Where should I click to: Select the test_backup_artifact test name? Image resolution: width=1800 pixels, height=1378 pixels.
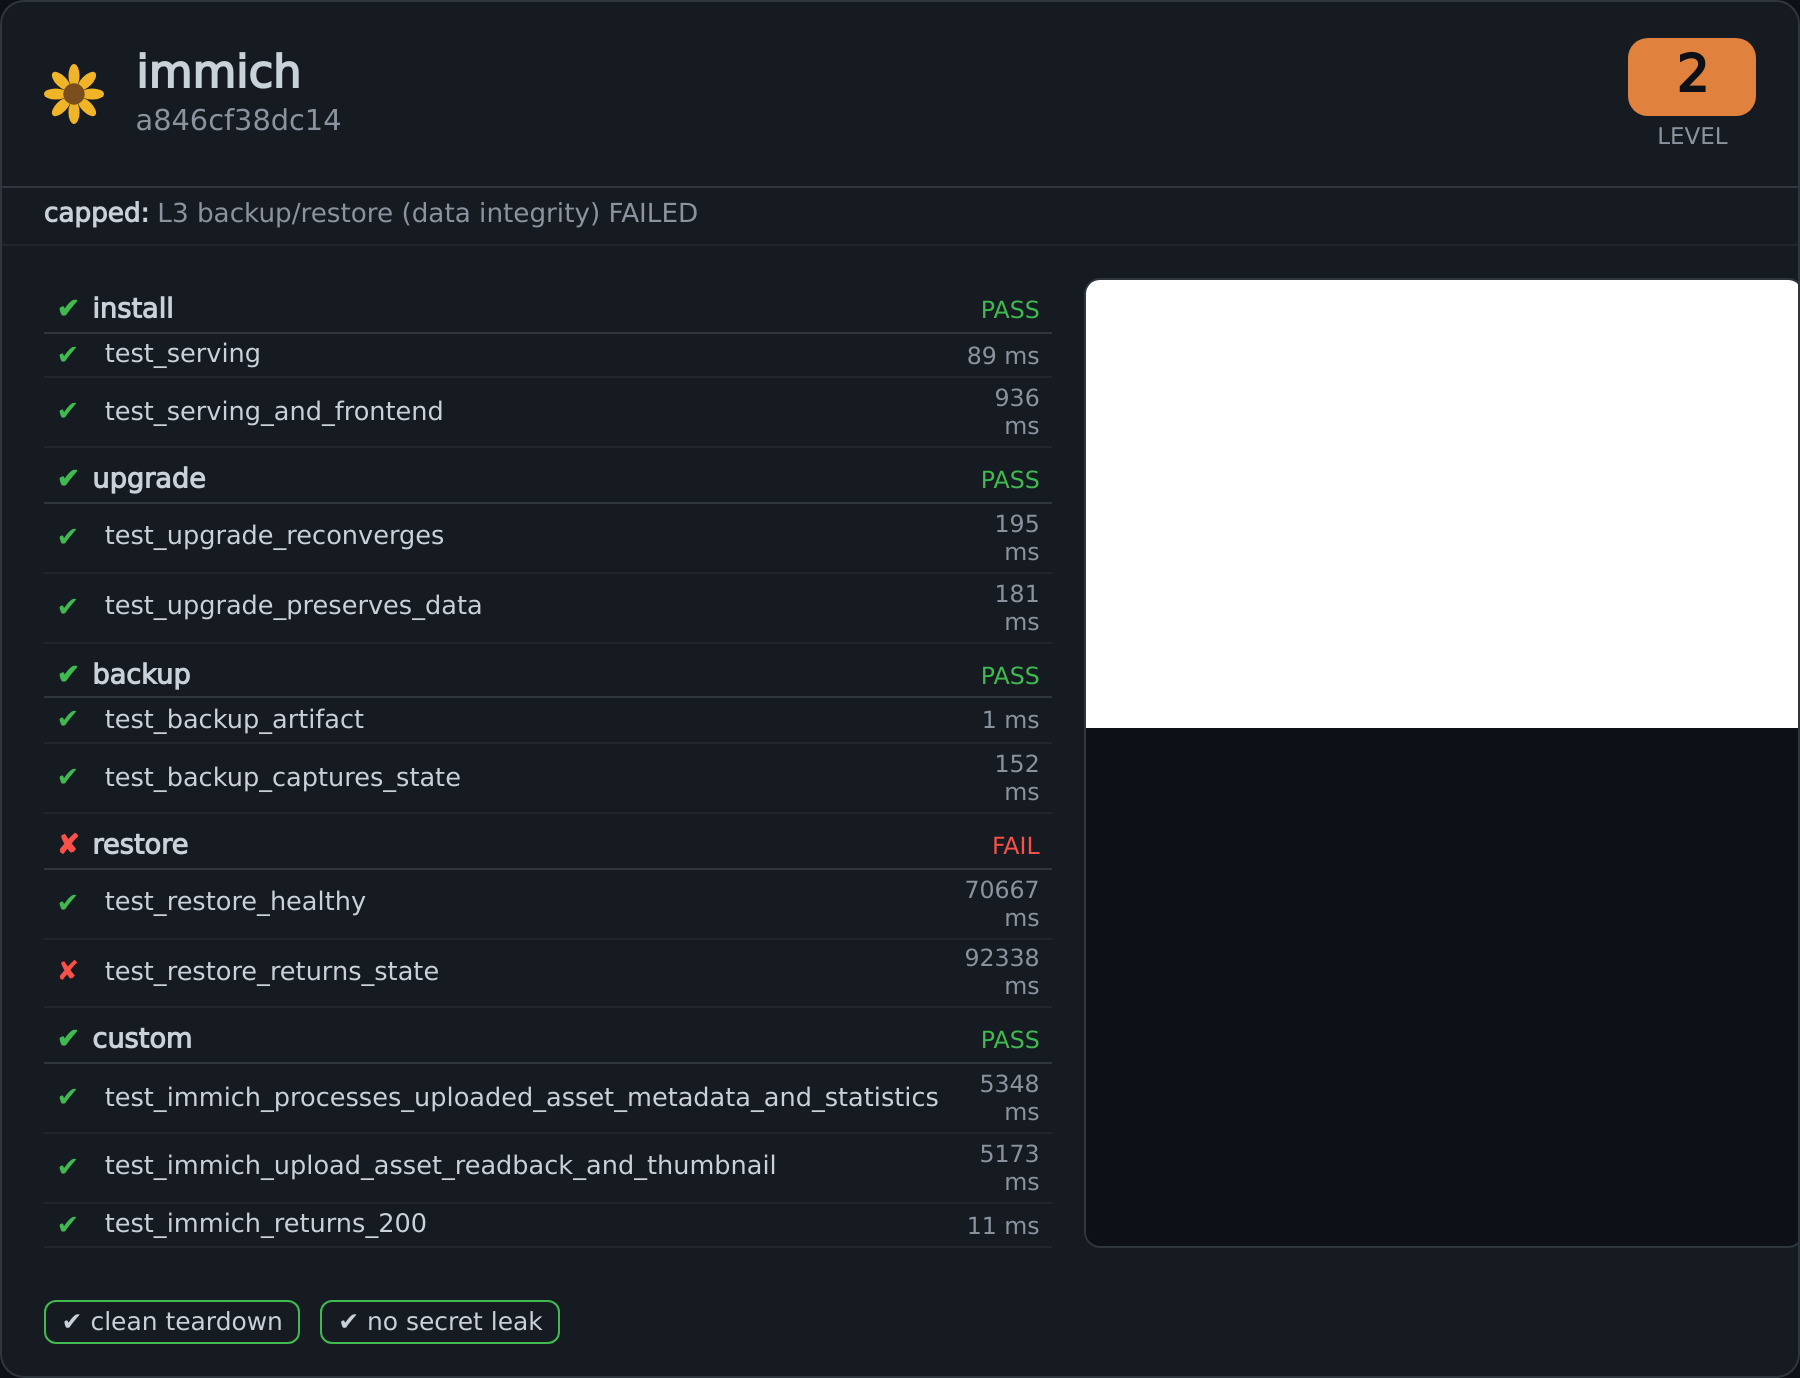(234, 719)
